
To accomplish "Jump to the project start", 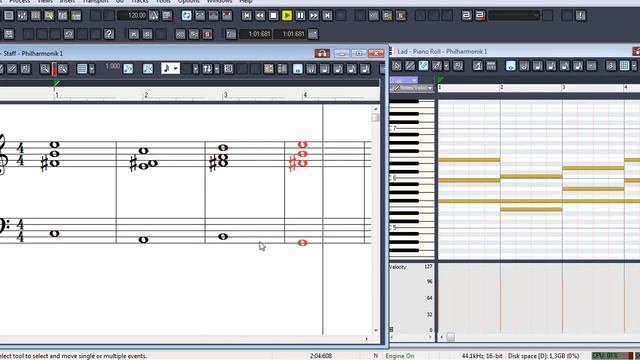I will click(247, 16).
